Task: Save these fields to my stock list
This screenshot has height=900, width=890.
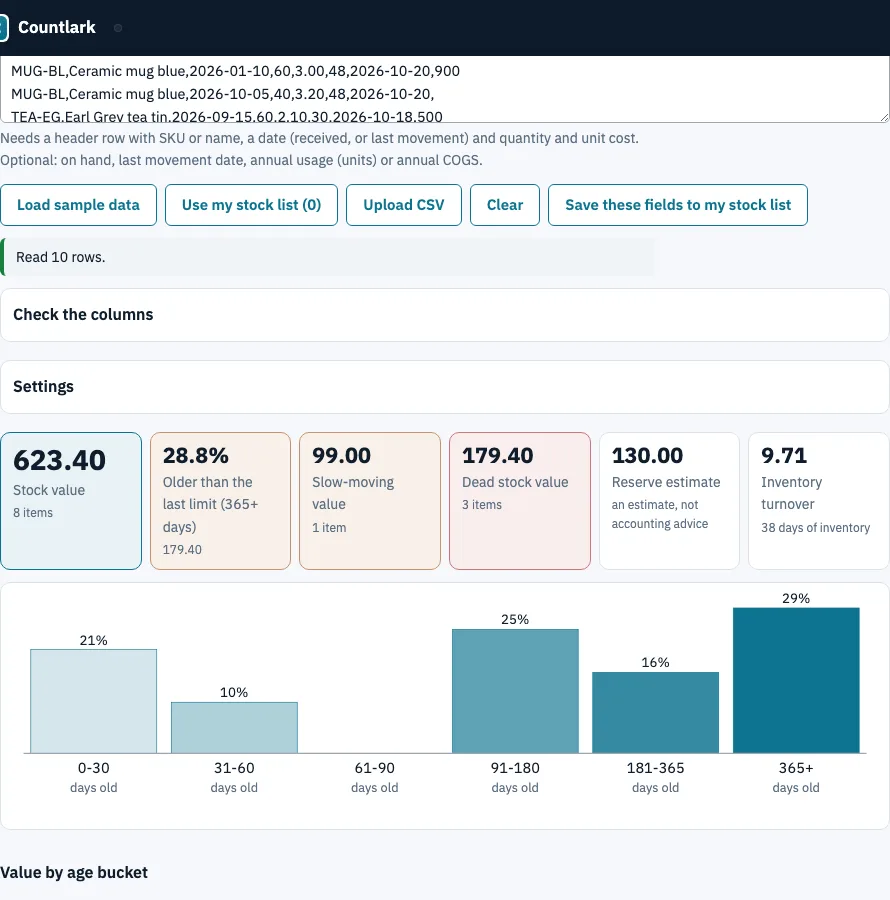Action: (678, 205)
